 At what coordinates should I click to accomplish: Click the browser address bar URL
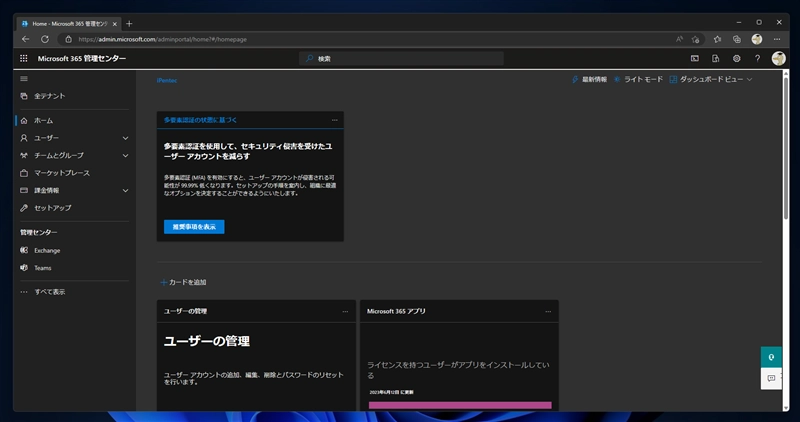162,39
